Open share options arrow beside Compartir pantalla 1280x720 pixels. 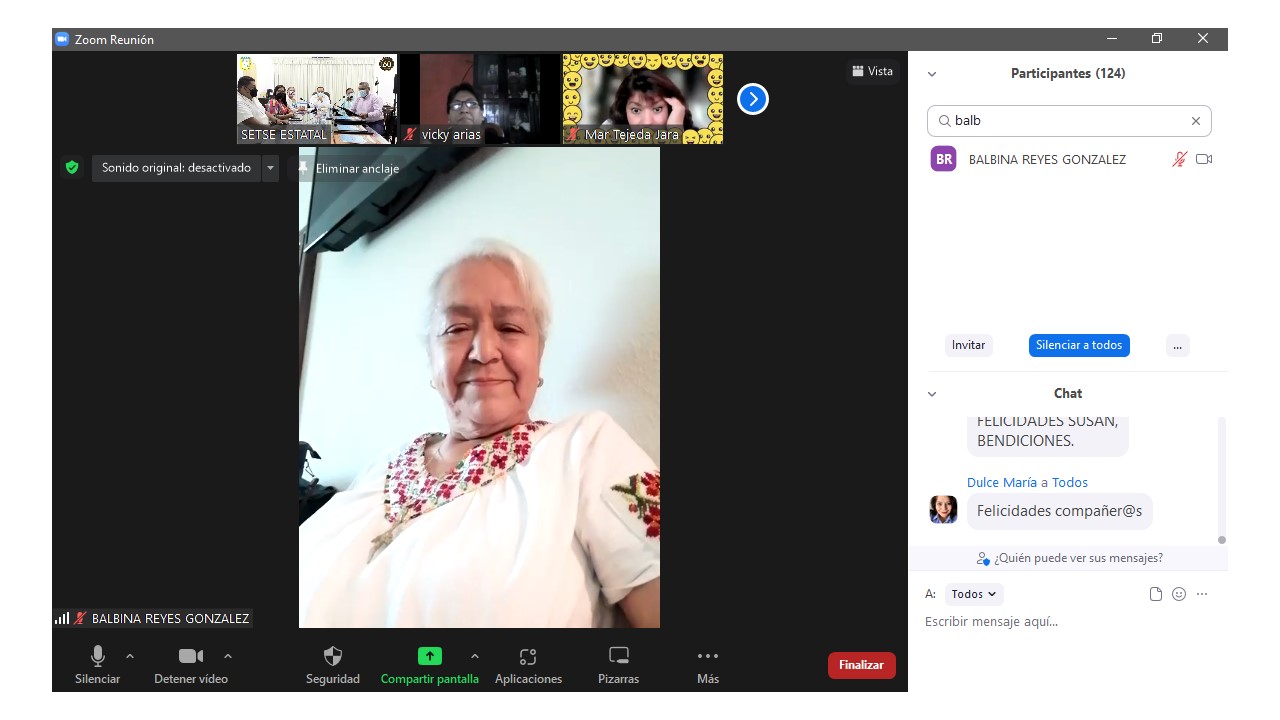tap(475, 656)
